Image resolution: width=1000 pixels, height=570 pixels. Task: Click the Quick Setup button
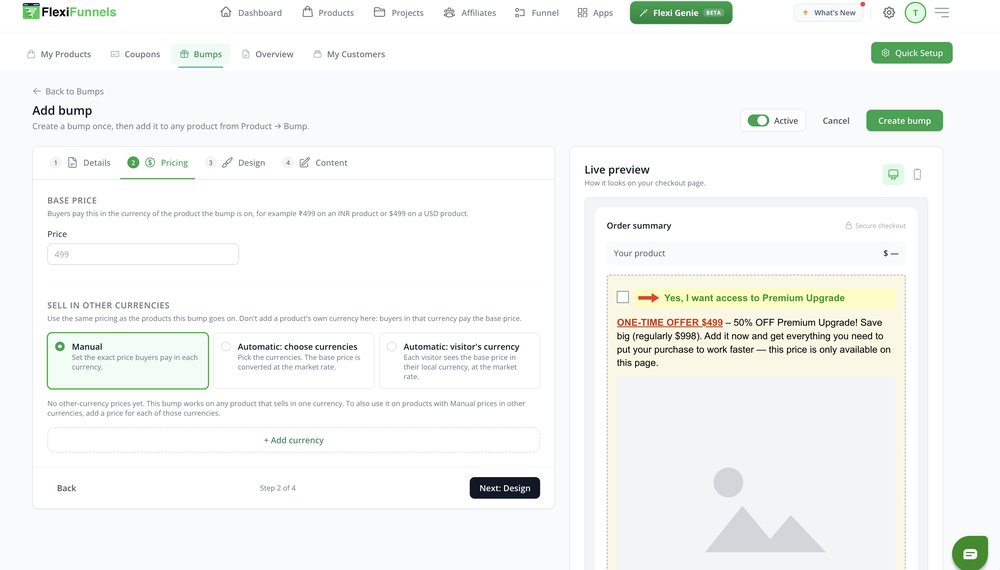click(x=911, y=53)
